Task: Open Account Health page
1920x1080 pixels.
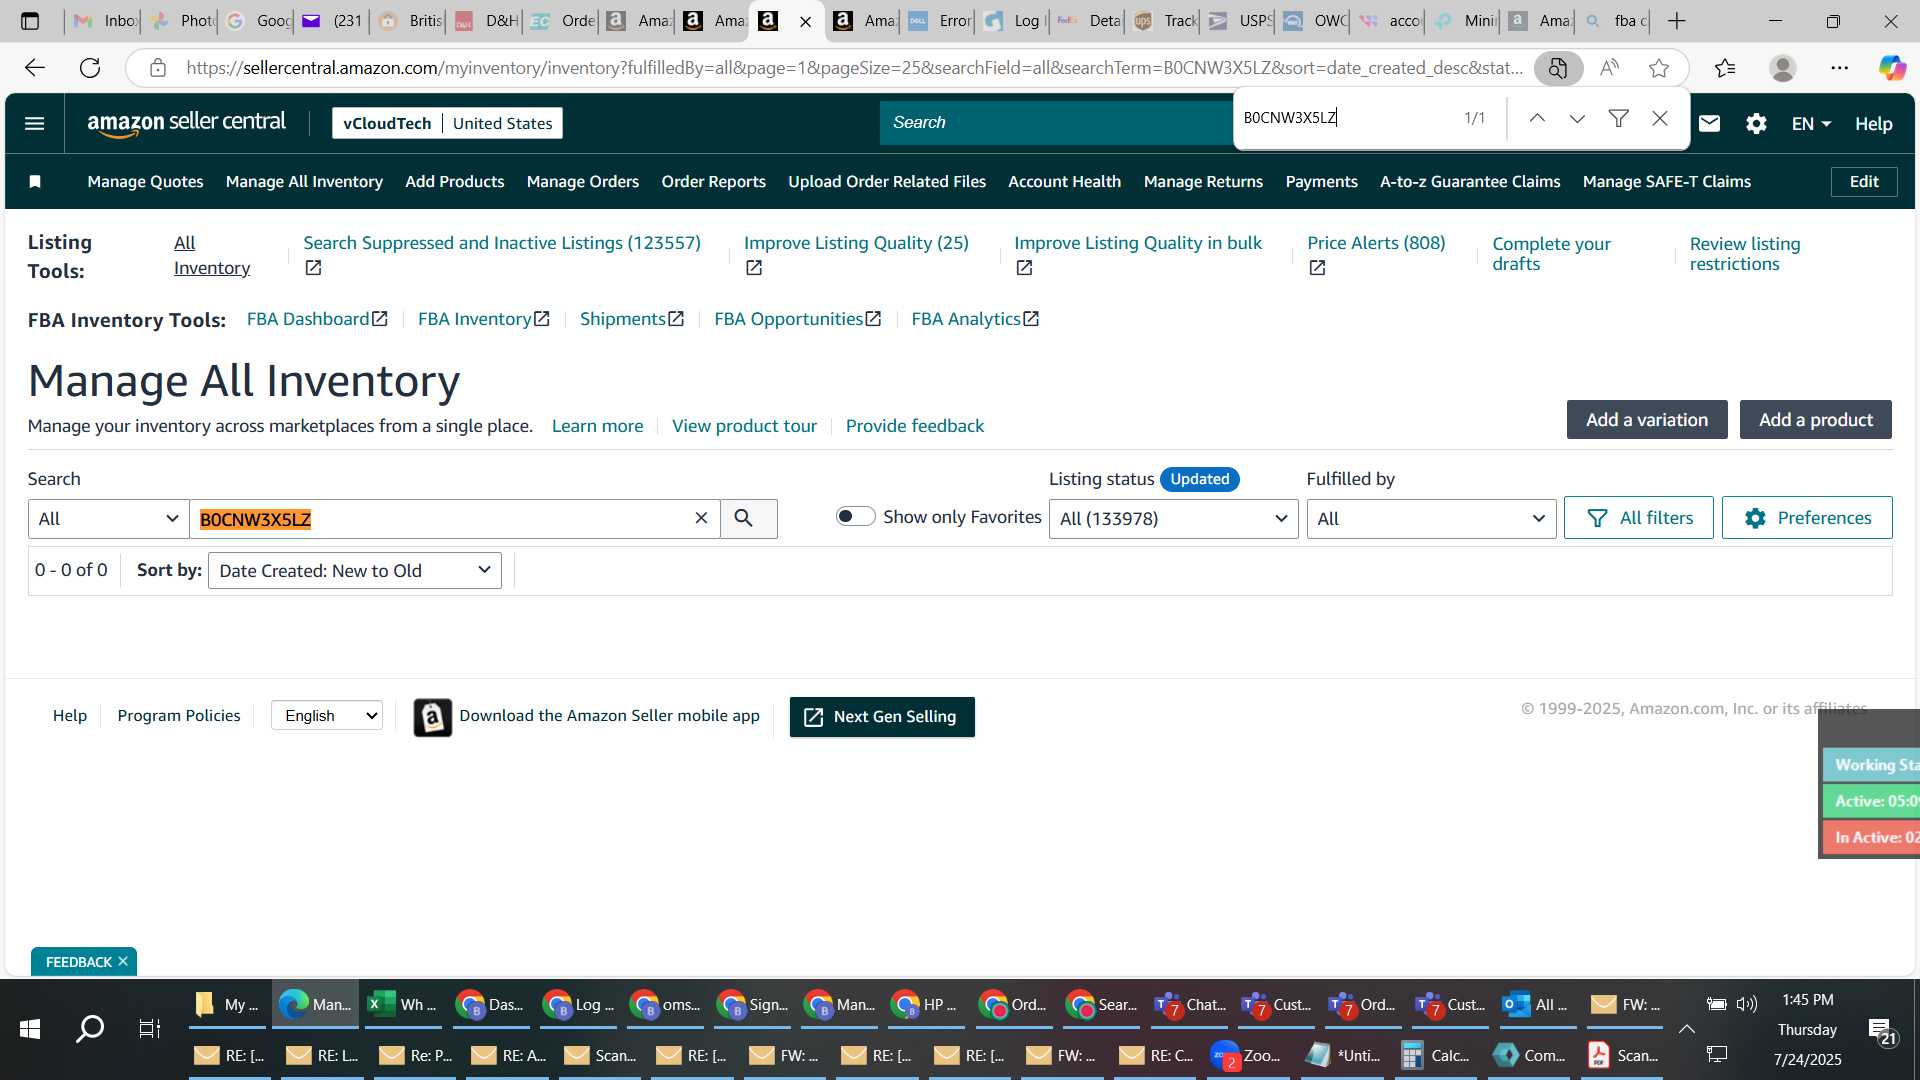Action: [x=1064, y=181]
